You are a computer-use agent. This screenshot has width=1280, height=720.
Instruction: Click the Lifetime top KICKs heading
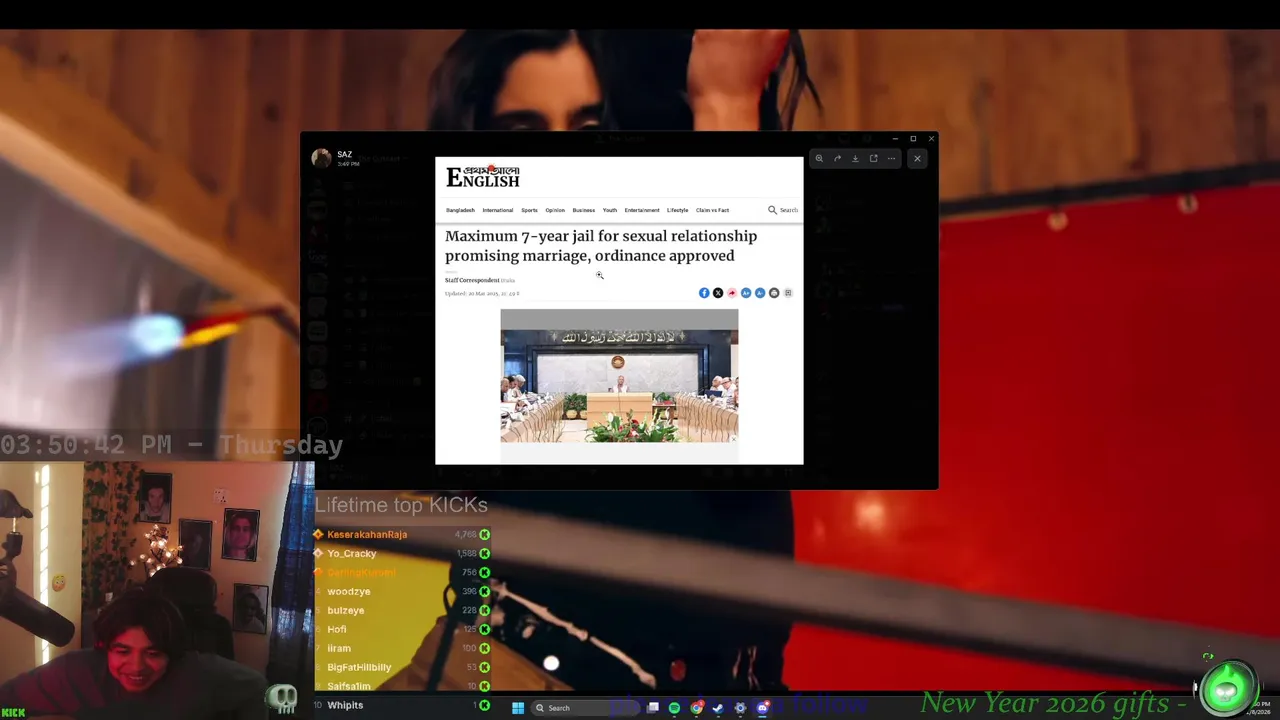[x=401, y=505]
